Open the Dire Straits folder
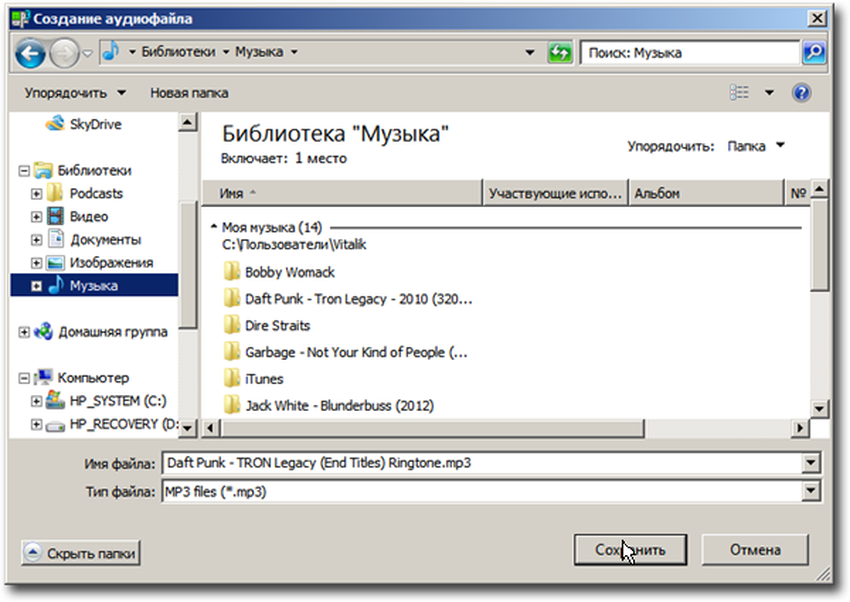 click(x=277, y=325)
